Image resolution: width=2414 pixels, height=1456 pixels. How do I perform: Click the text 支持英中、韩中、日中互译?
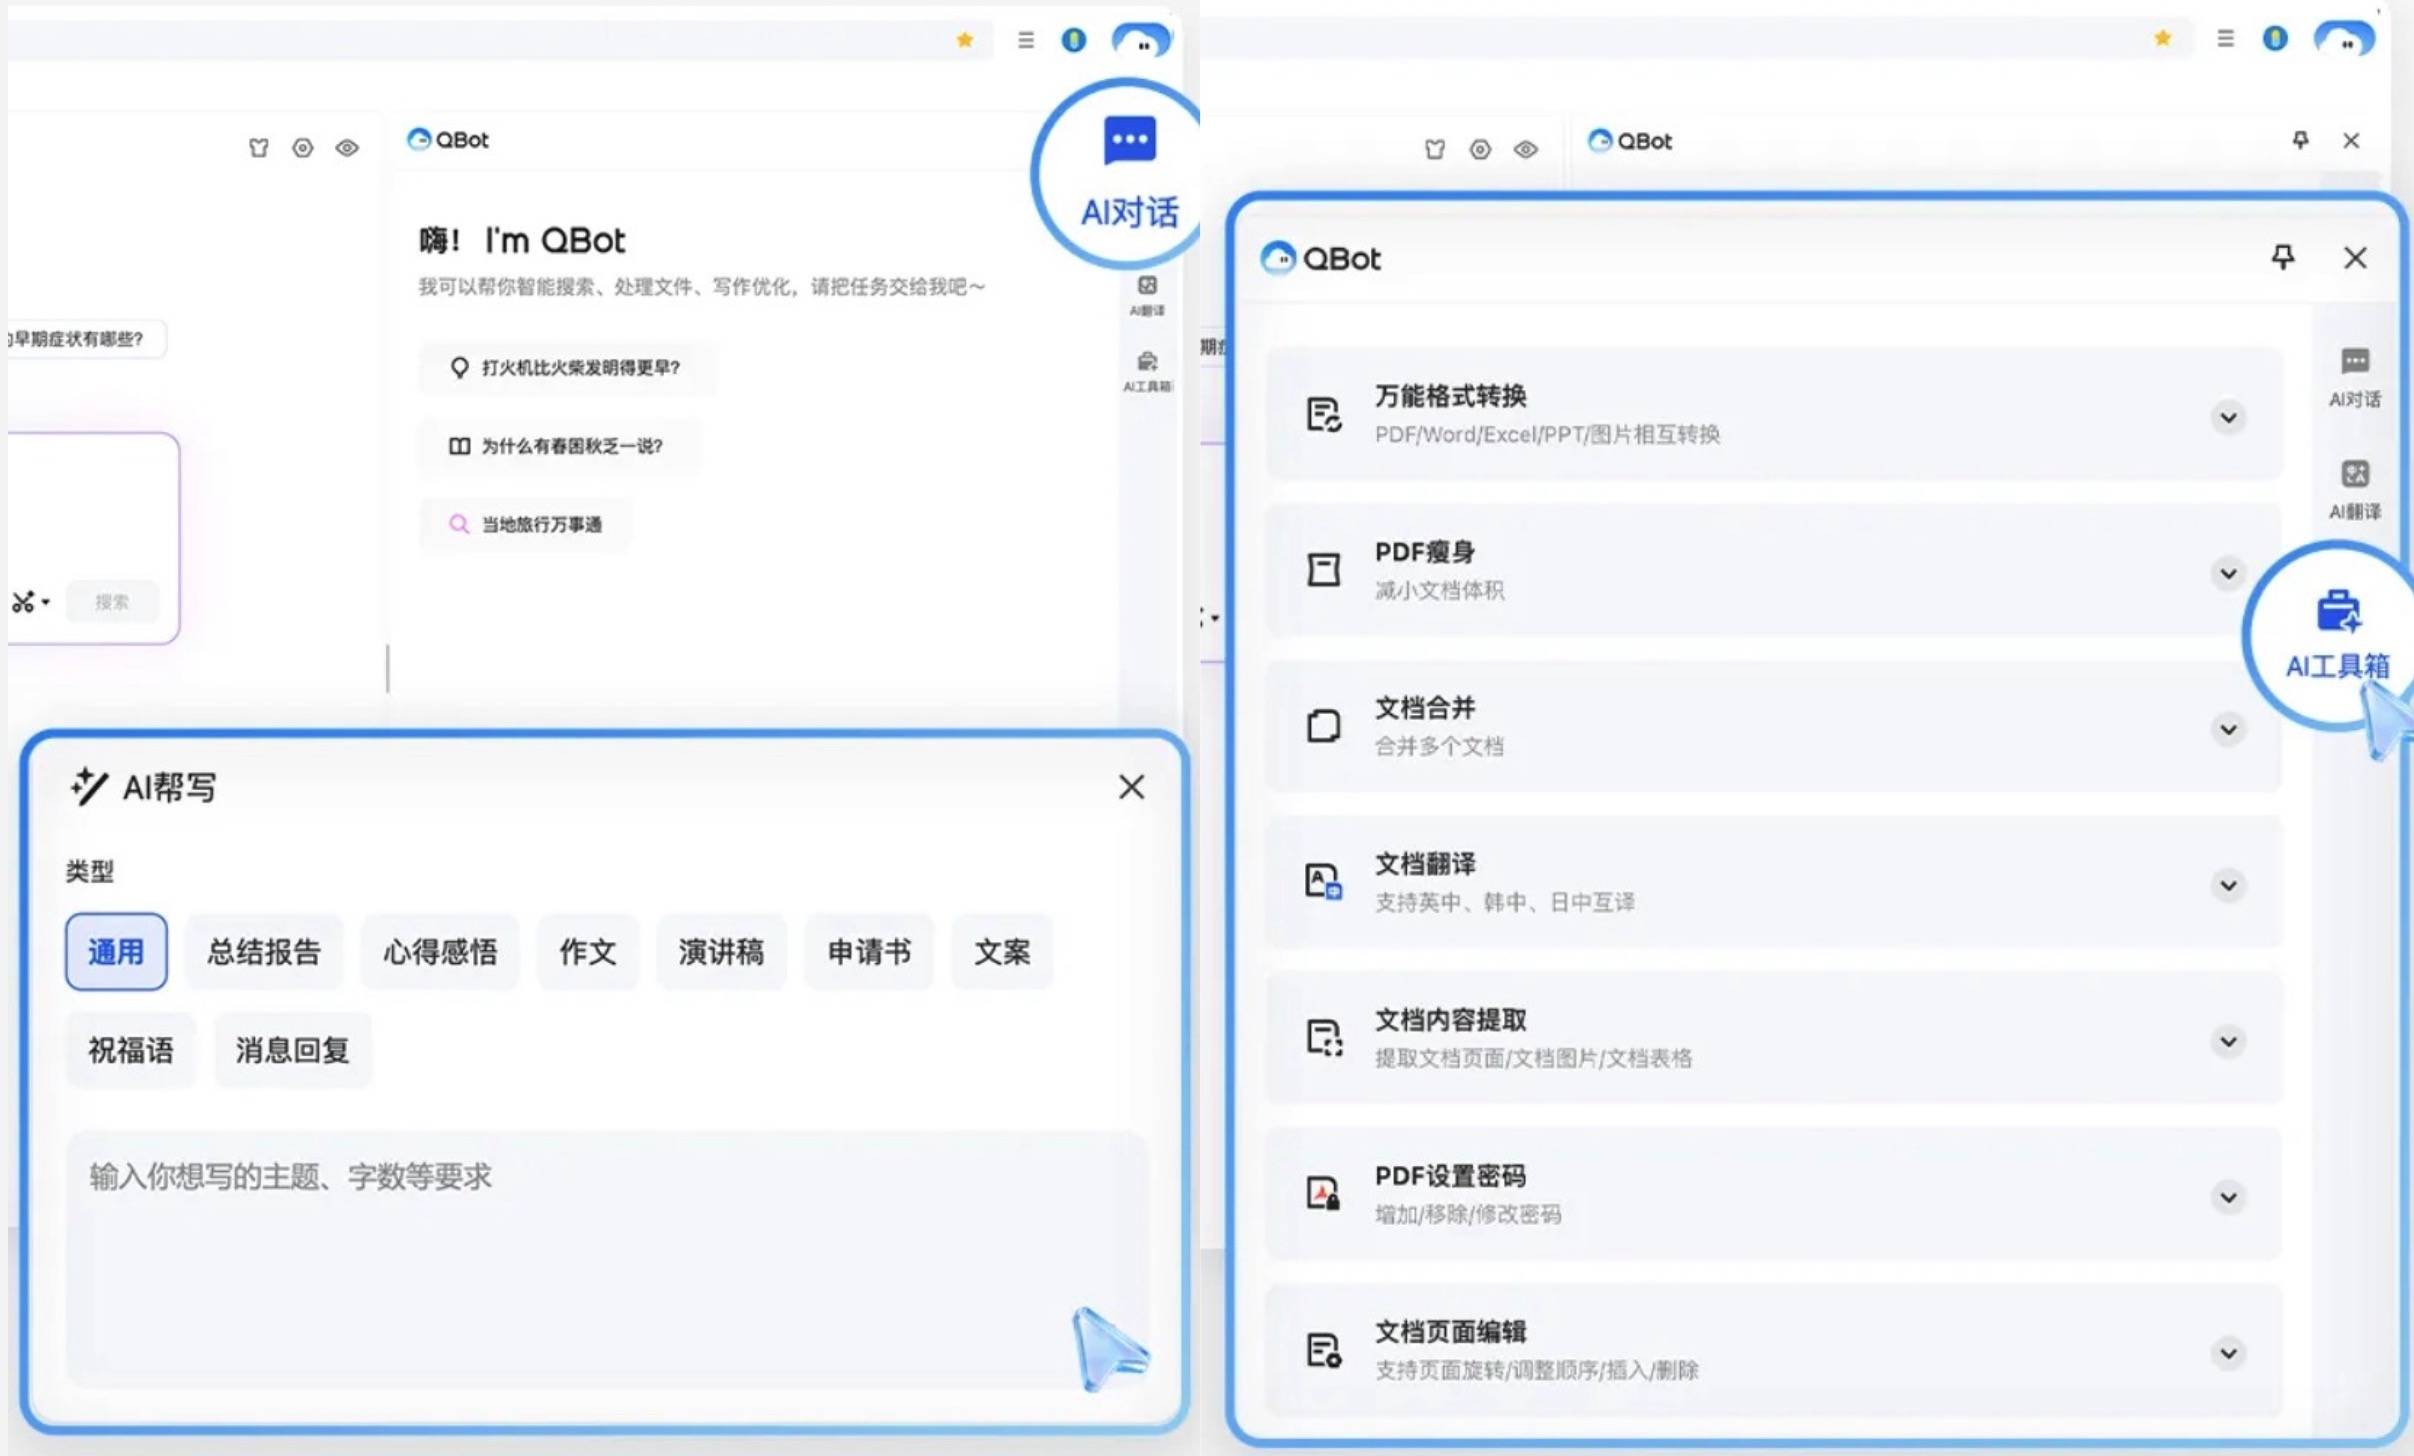(x=1504, y=903)
